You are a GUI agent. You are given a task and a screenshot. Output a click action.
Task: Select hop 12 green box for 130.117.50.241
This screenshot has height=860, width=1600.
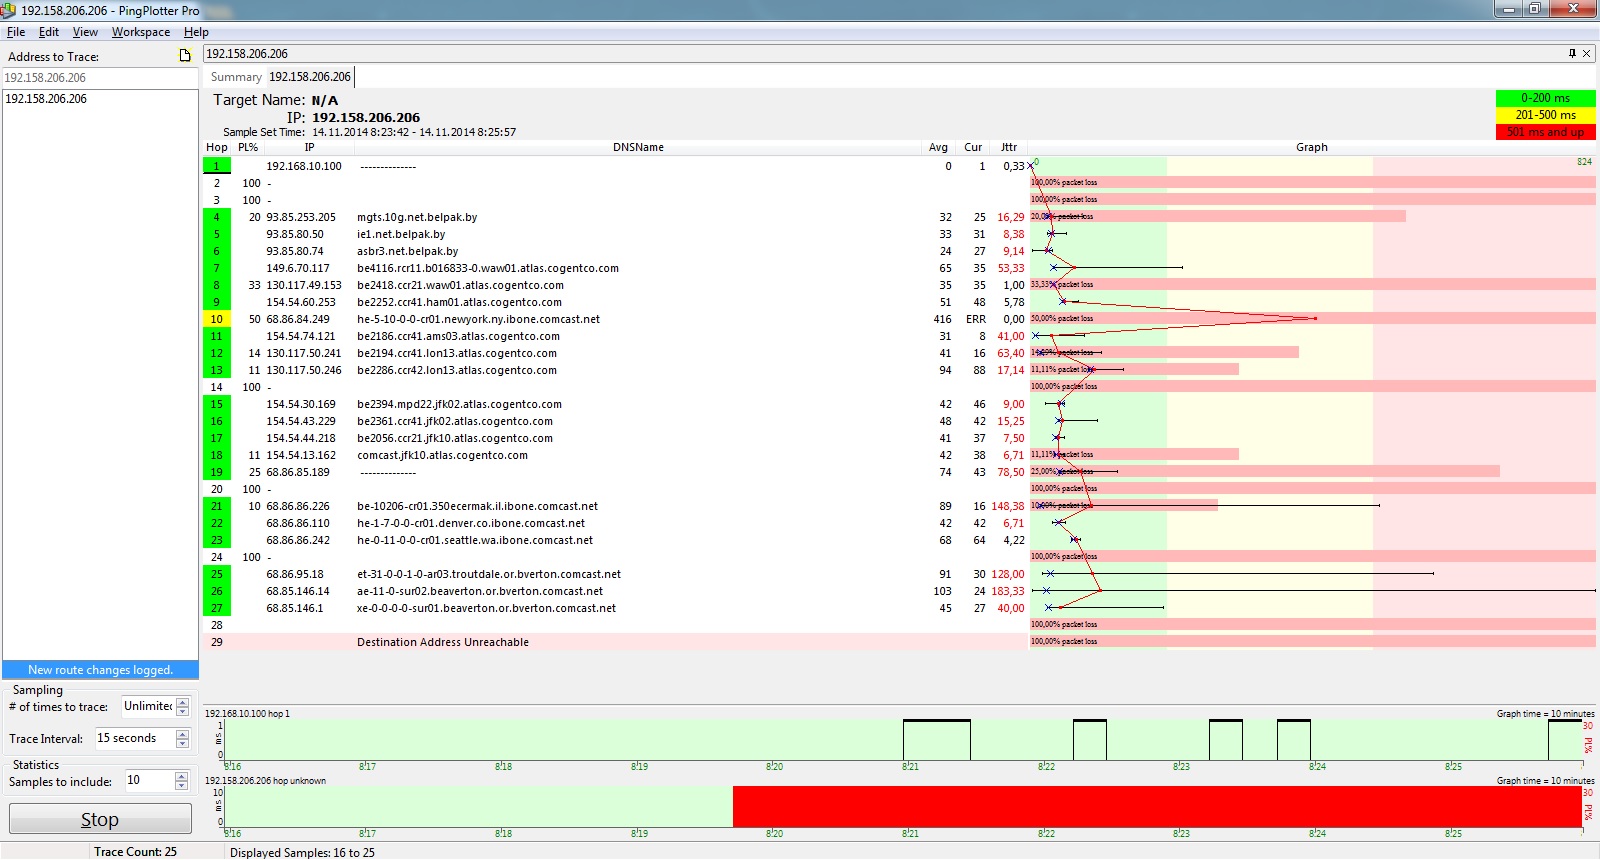(x=216, y=353)
